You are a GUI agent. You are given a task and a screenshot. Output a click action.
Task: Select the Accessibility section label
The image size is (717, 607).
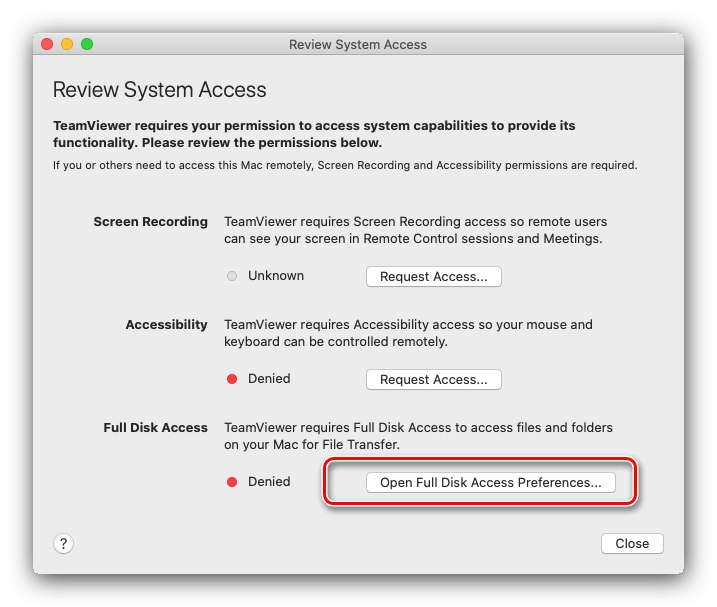[166, 325]
